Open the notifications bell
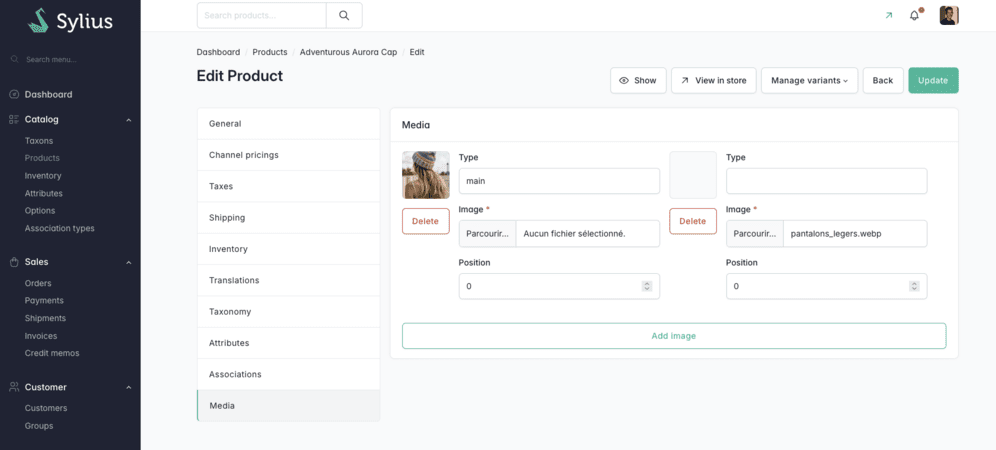 (915, 15)
